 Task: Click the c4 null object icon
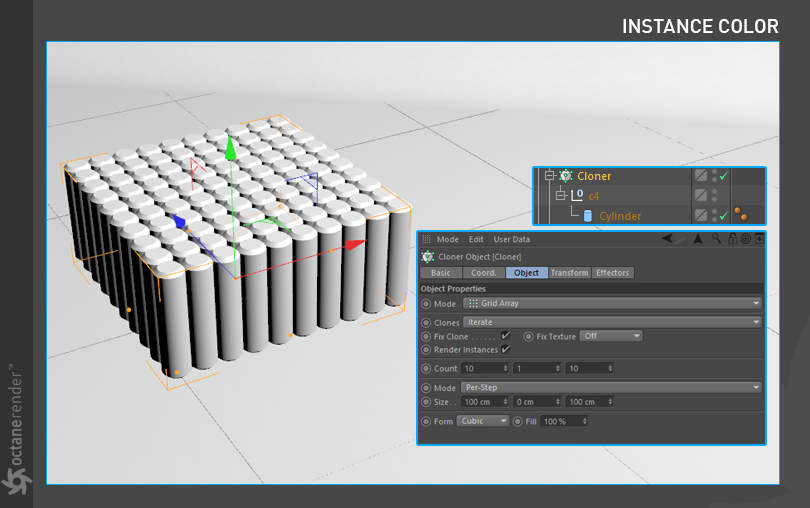(x=577, y=196)
